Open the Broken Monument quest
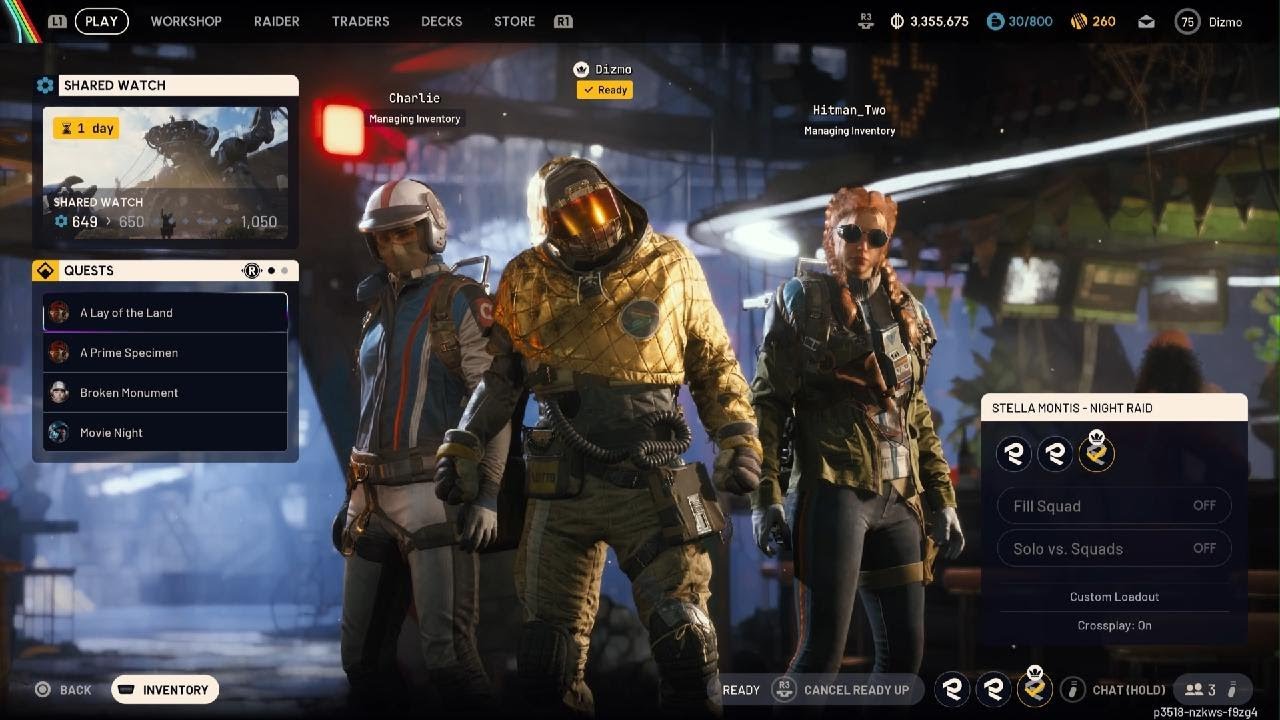This screenshot has width=1280, height=720. tap(165, 392)
